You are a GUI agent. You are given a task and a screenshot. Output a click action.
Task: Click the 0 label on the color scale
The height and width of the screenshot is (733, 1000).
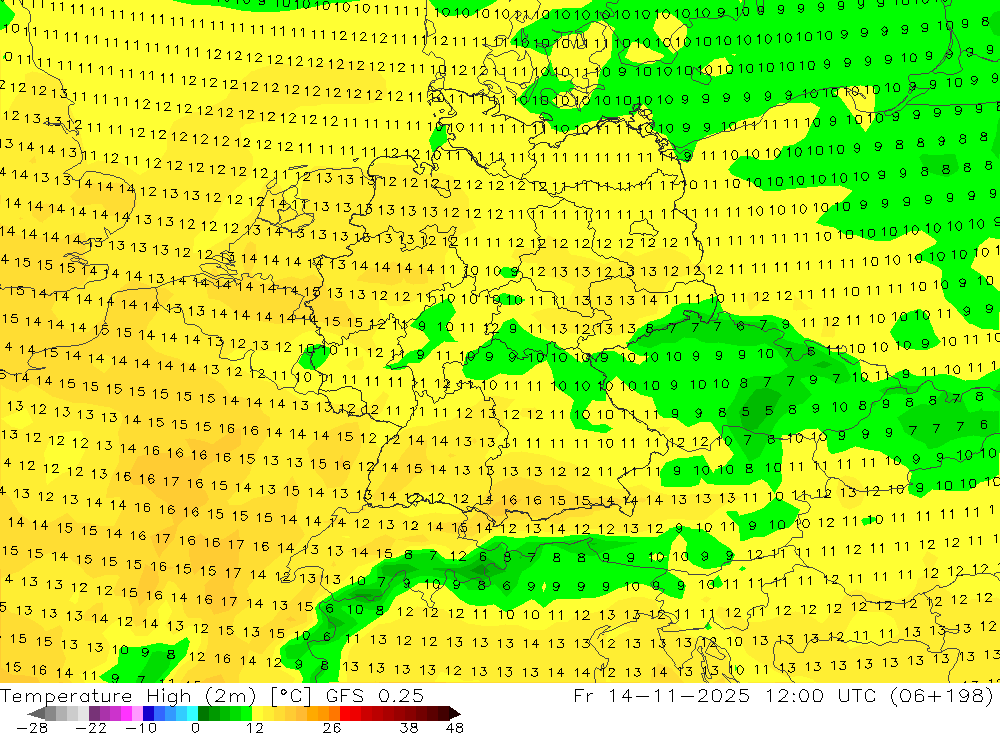[x=196, y=727]
